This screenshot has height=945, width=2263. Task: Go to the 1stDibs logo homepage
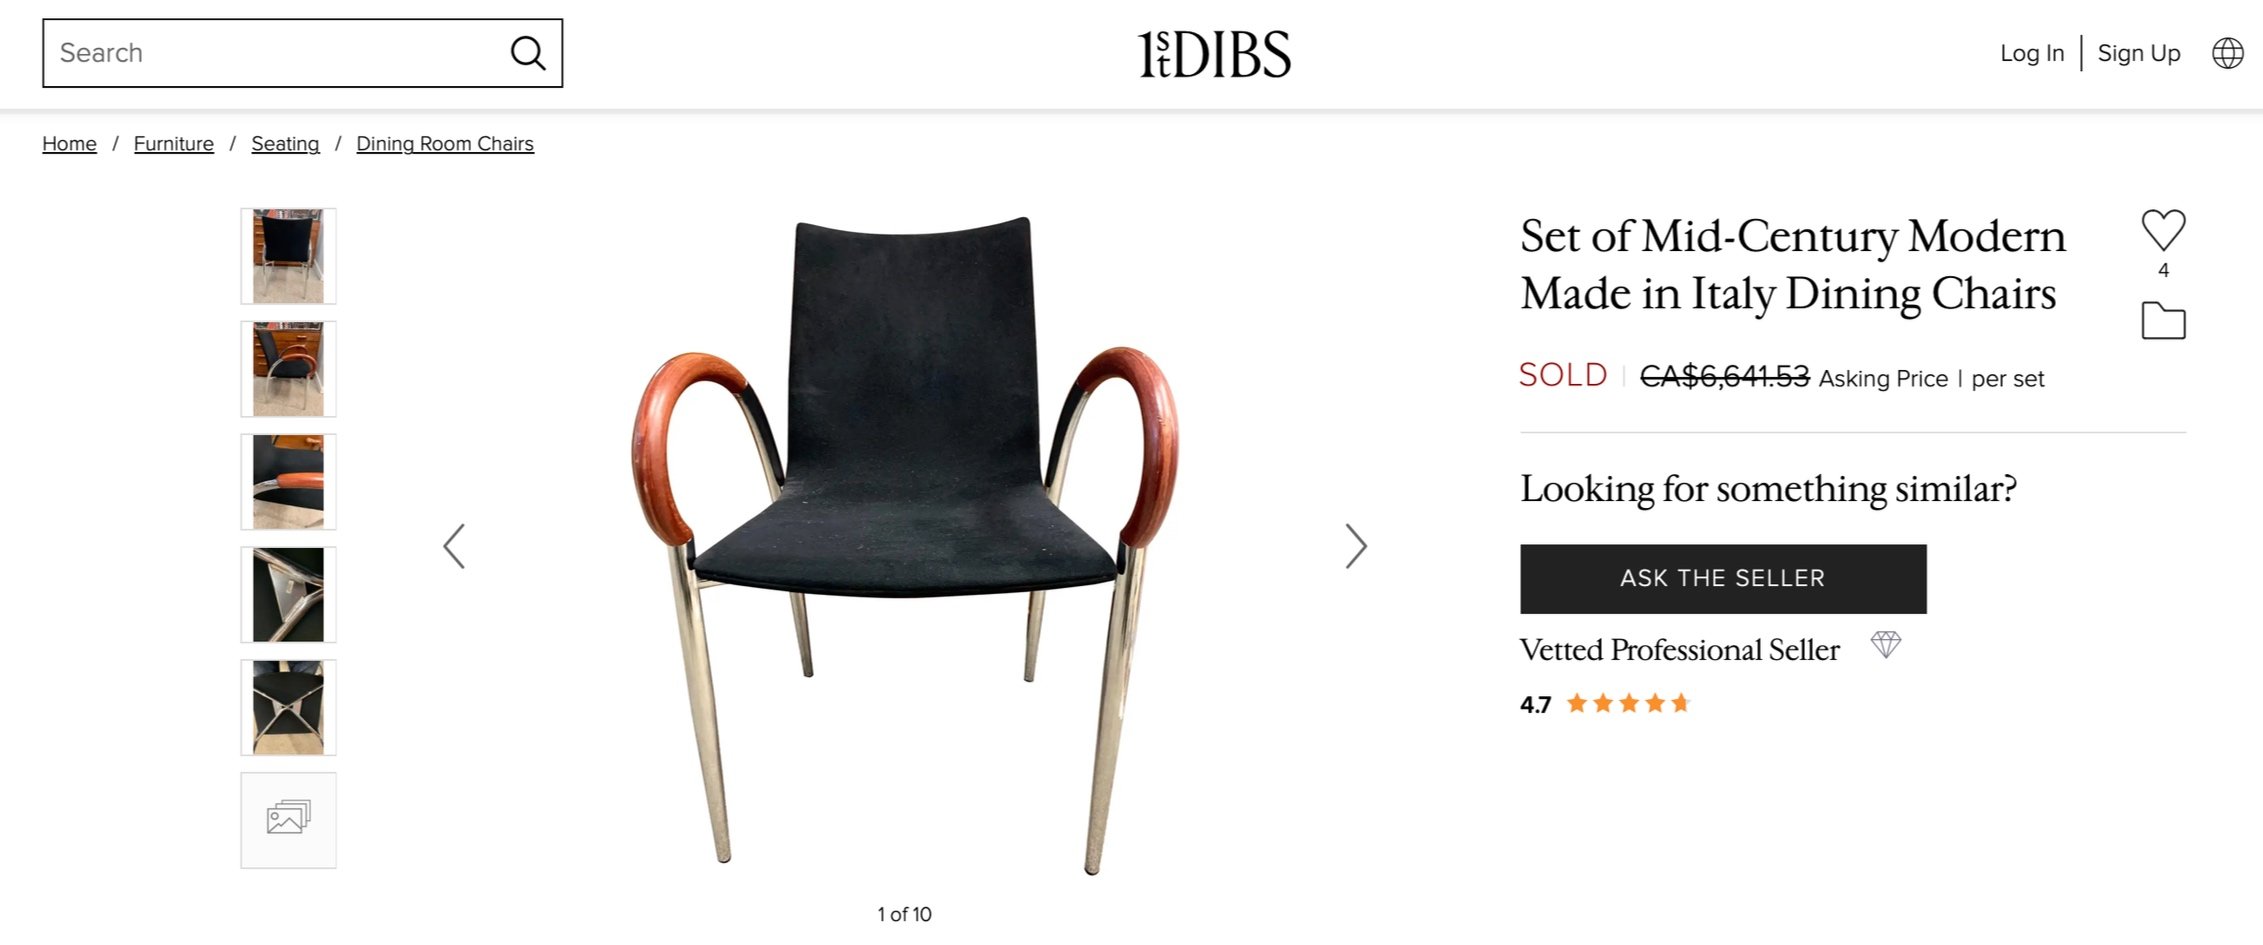pyautogui.click(x=1214, y=54)
